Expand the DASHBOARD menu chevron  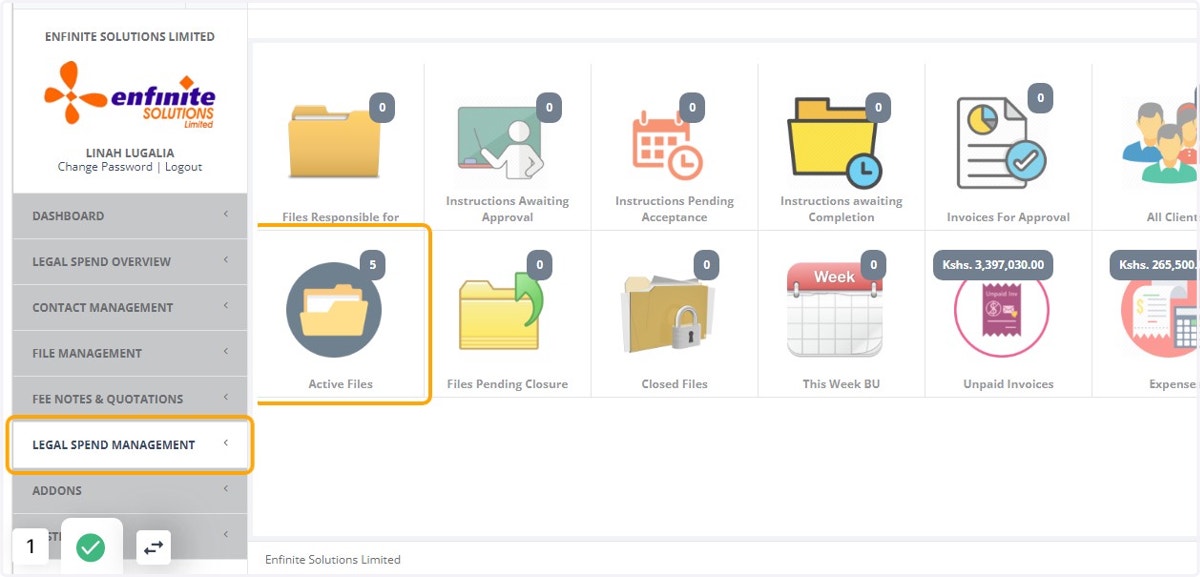pyautogui.click(x=226, y=215)
